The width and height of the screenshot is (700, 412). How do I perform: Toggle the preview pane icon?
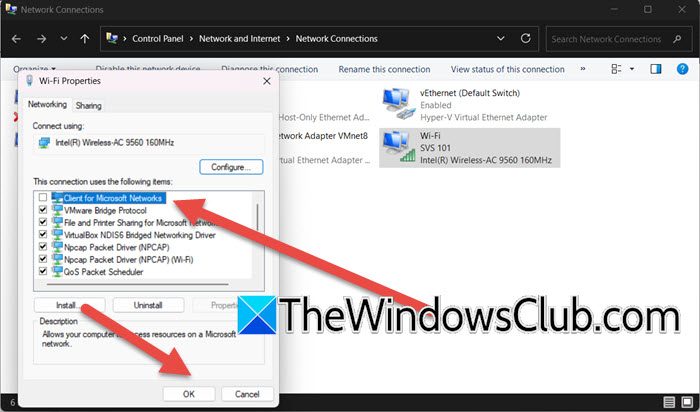coord(656,70)
